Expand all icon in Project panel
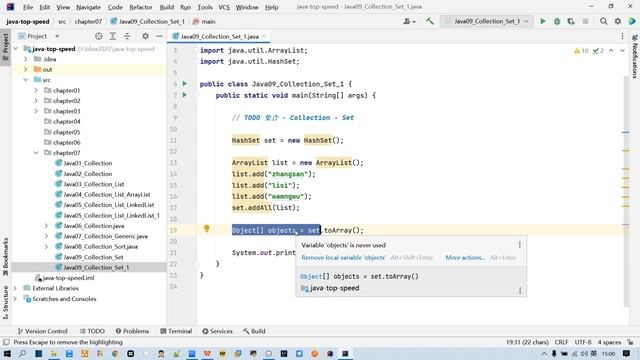The height and width of the screenshot is (360, 640). tap(113, 36)
